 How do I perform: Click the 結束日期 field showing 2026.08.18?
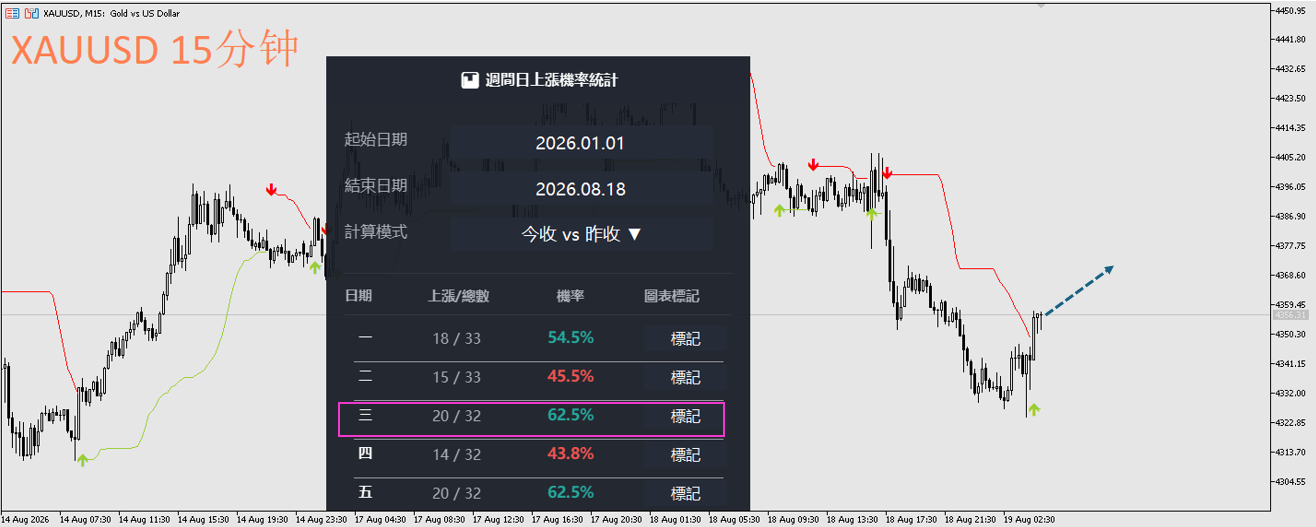pos(582,189)
